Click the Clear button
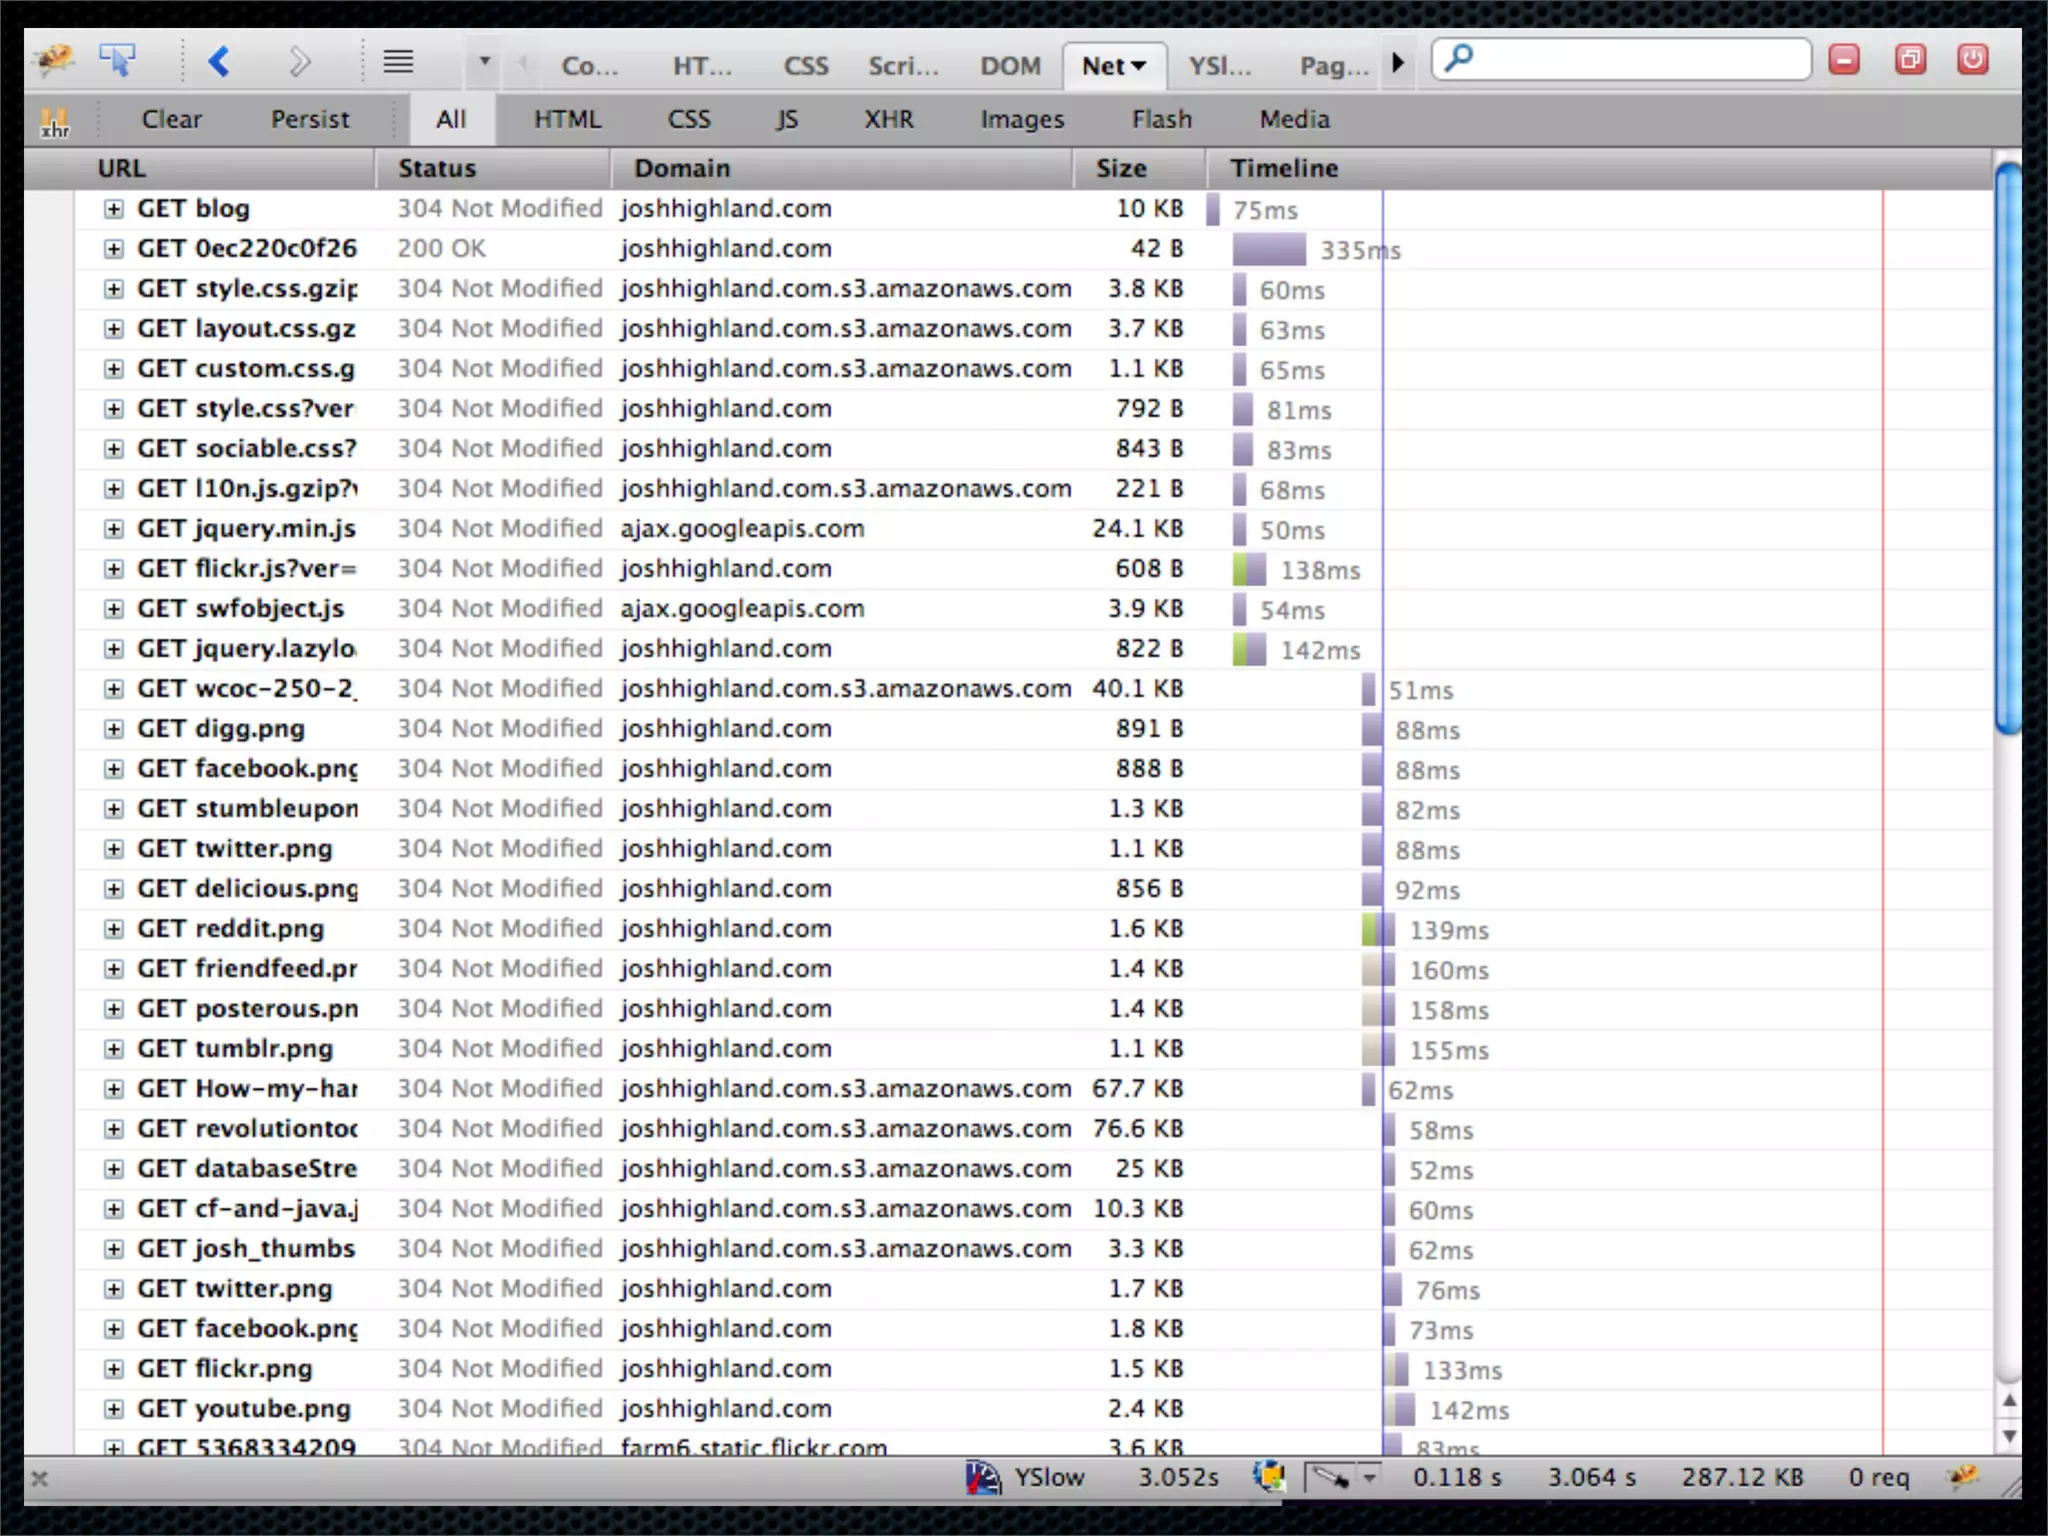This screenshot has width=2048, height=1536. 171,119
